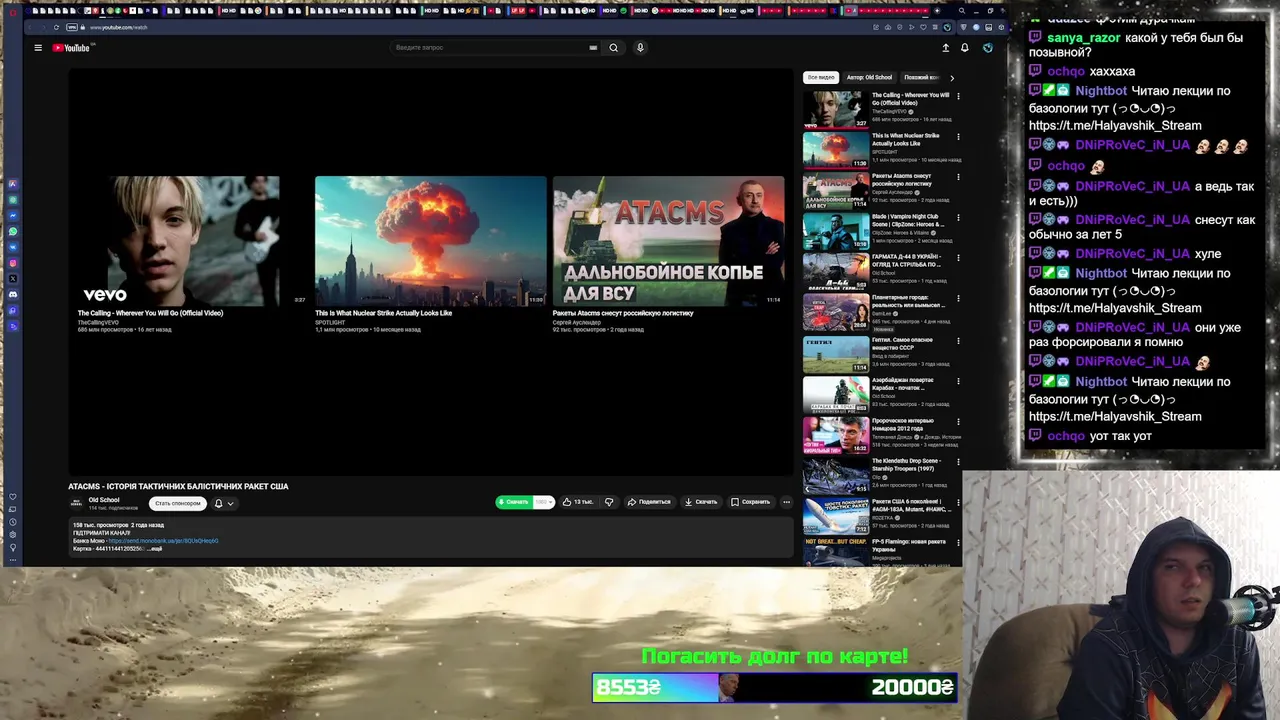Select the Похожий контент chip

tap(922, 77)
